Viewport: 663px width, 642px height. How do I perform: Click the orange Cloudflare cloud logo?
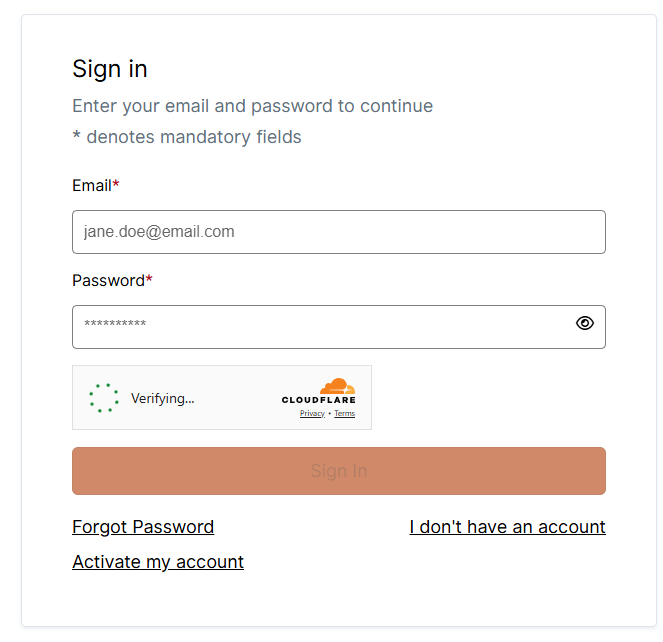[338, 386]
